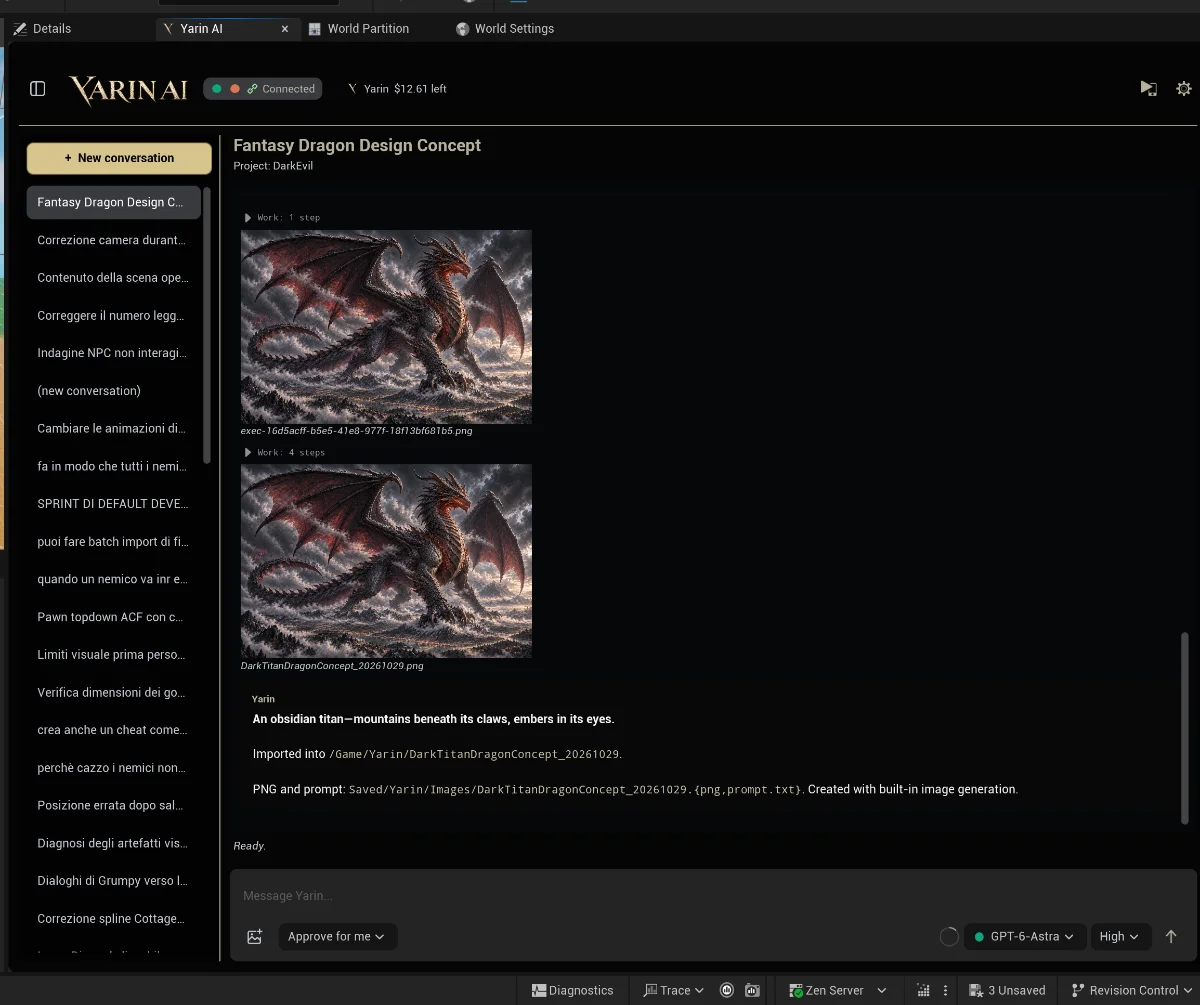The image size is (1200, 1005).
Task: Open the first dragon image thumbnail
Action: 386,327
